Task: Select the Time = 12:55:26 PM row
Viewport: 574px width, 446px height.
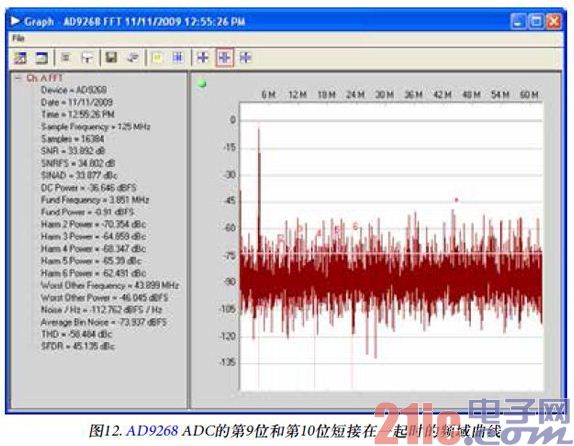Action: pos(78,114)
